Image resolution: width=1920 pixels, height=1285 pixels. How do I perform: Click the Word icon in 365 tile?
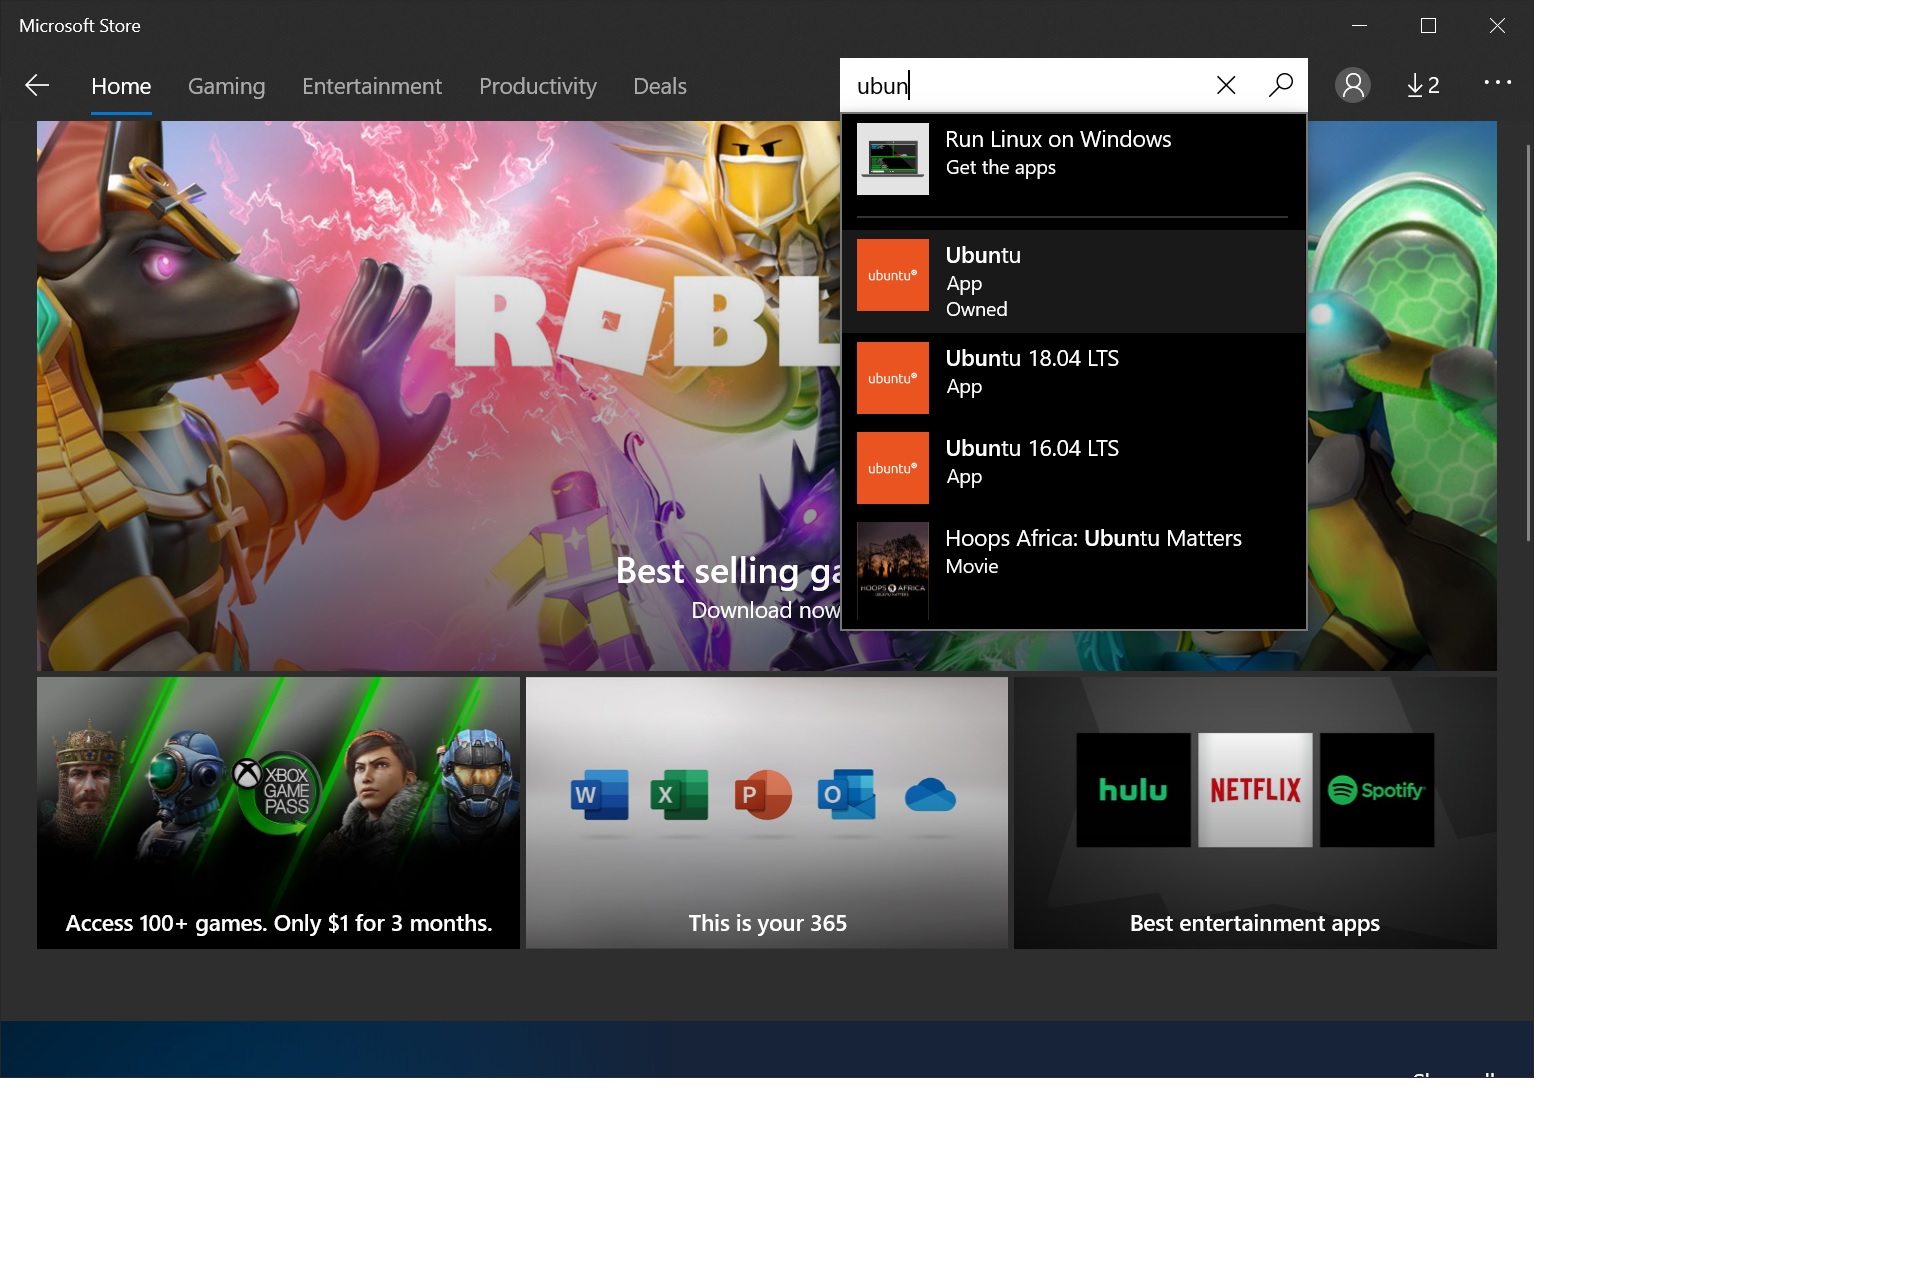click(x=600, y=795)
